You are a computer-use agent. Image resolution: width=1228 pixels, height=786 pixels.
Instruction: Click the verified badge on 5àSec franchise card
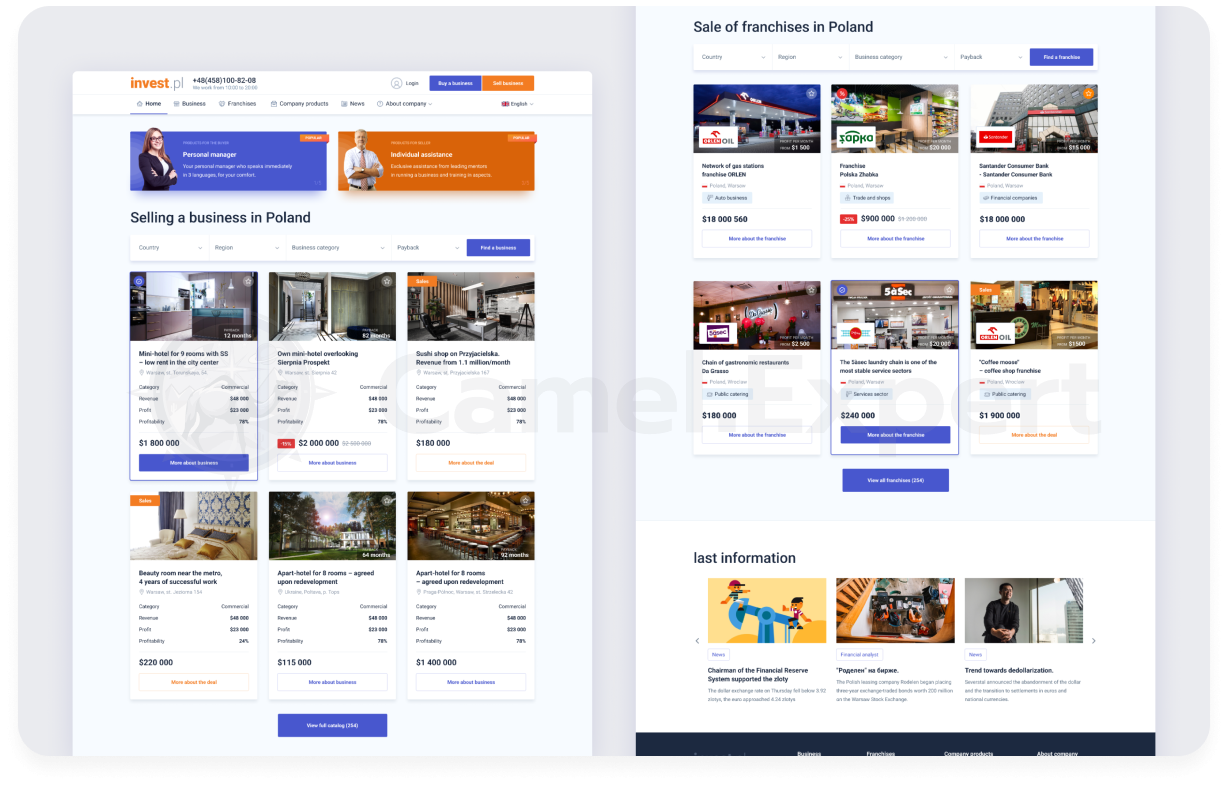842,290
